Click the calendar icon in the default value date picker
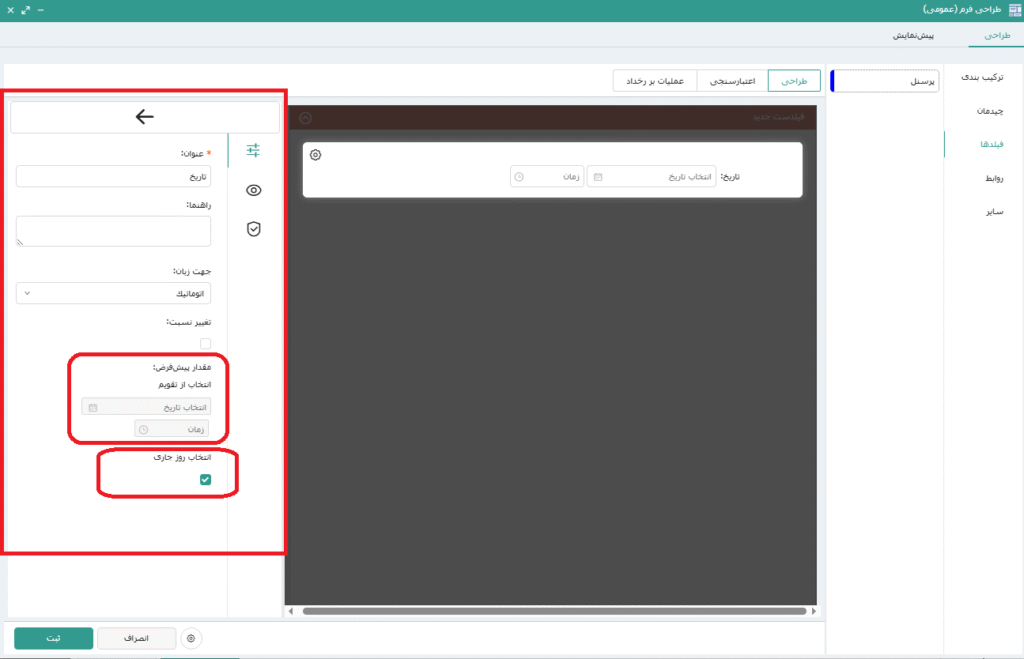This screenshot has height=659, width=1024. [93, 407]
